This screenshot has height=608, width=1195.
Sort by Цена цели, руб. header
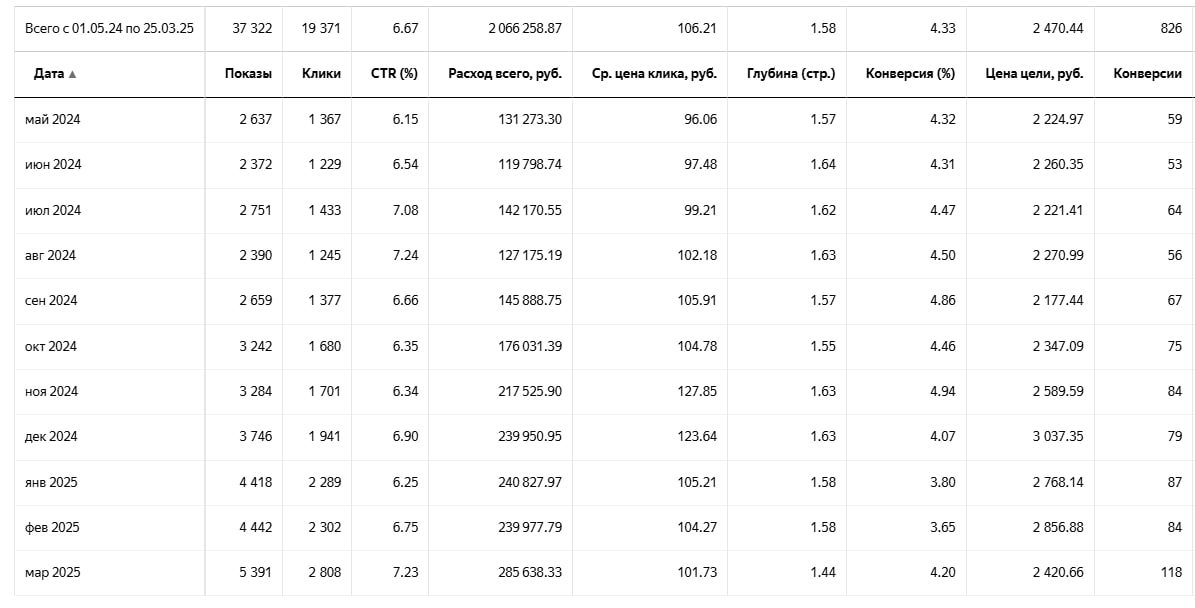[1034, 74]
